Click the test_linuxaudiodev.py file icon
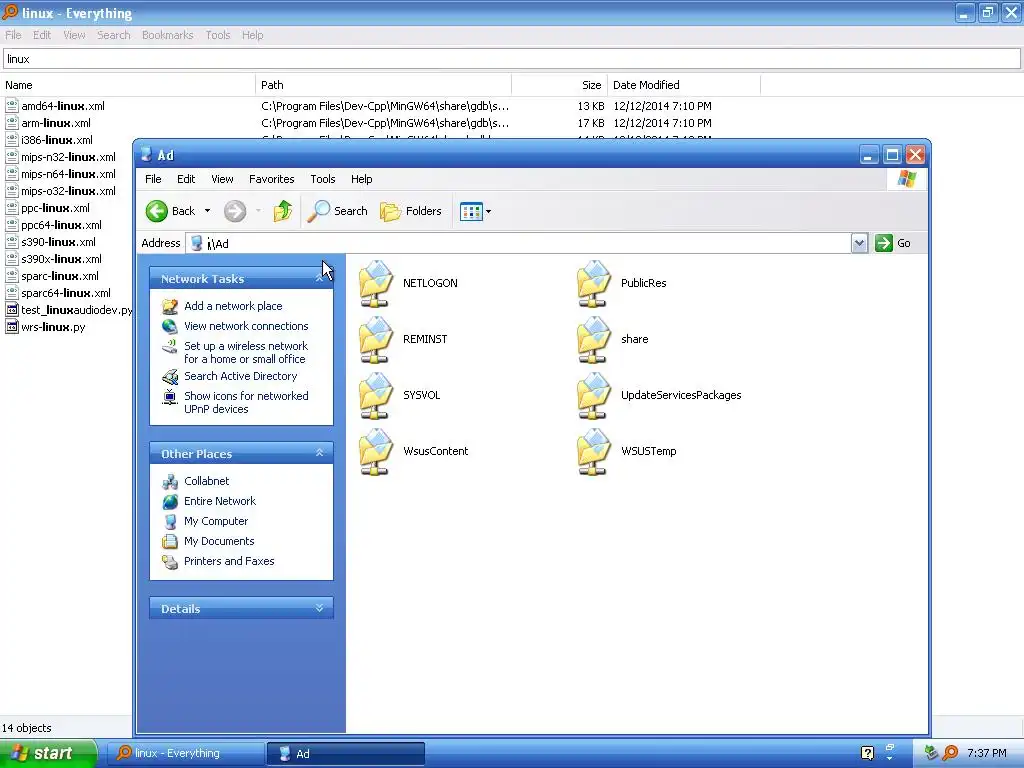The image size is (1024, 768). [x=12, y=310]
